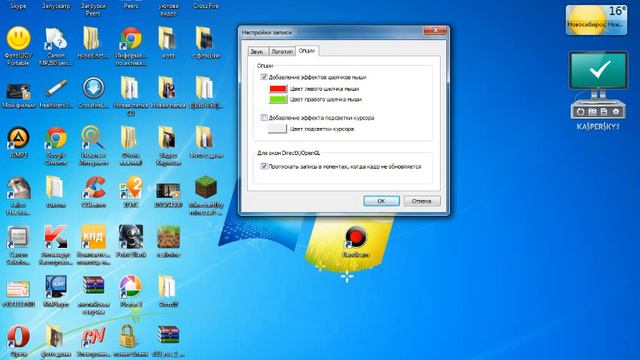Toggle mouse click effects checkbox

click(264, 77)
